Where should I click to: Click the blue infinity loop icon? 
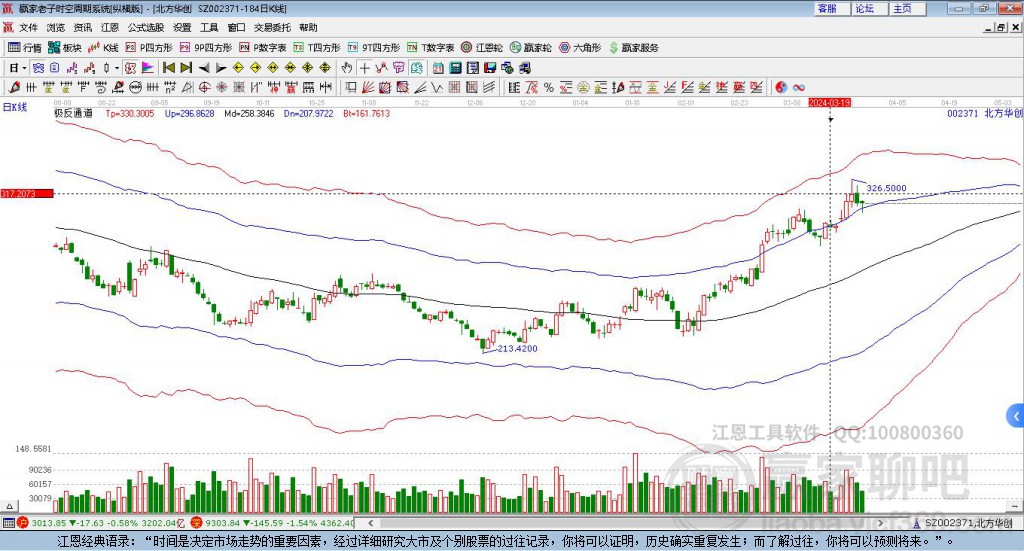pos(799,87)
